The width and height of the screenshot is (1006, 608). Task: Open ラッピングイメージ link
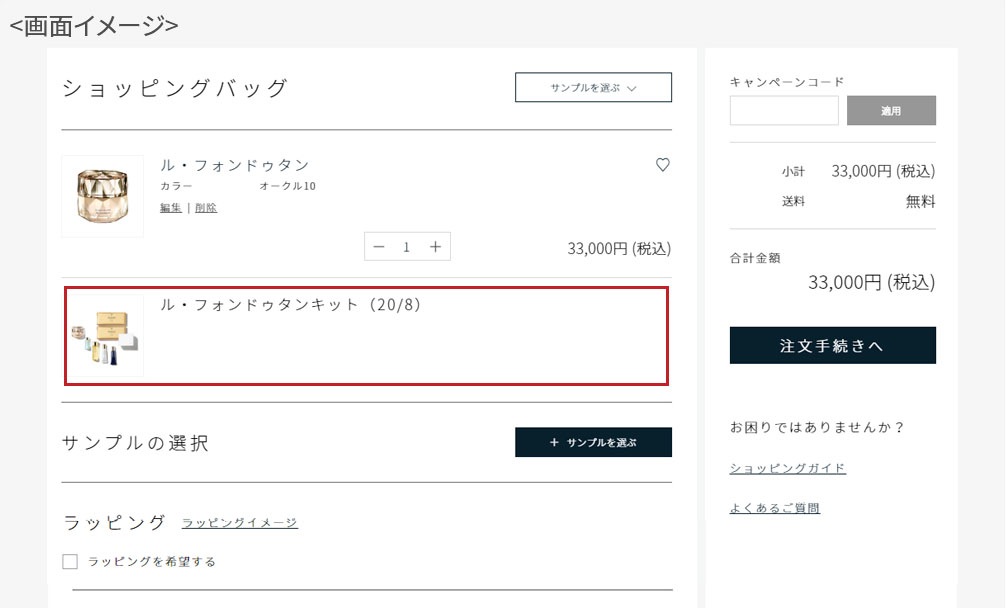point(239,523)
